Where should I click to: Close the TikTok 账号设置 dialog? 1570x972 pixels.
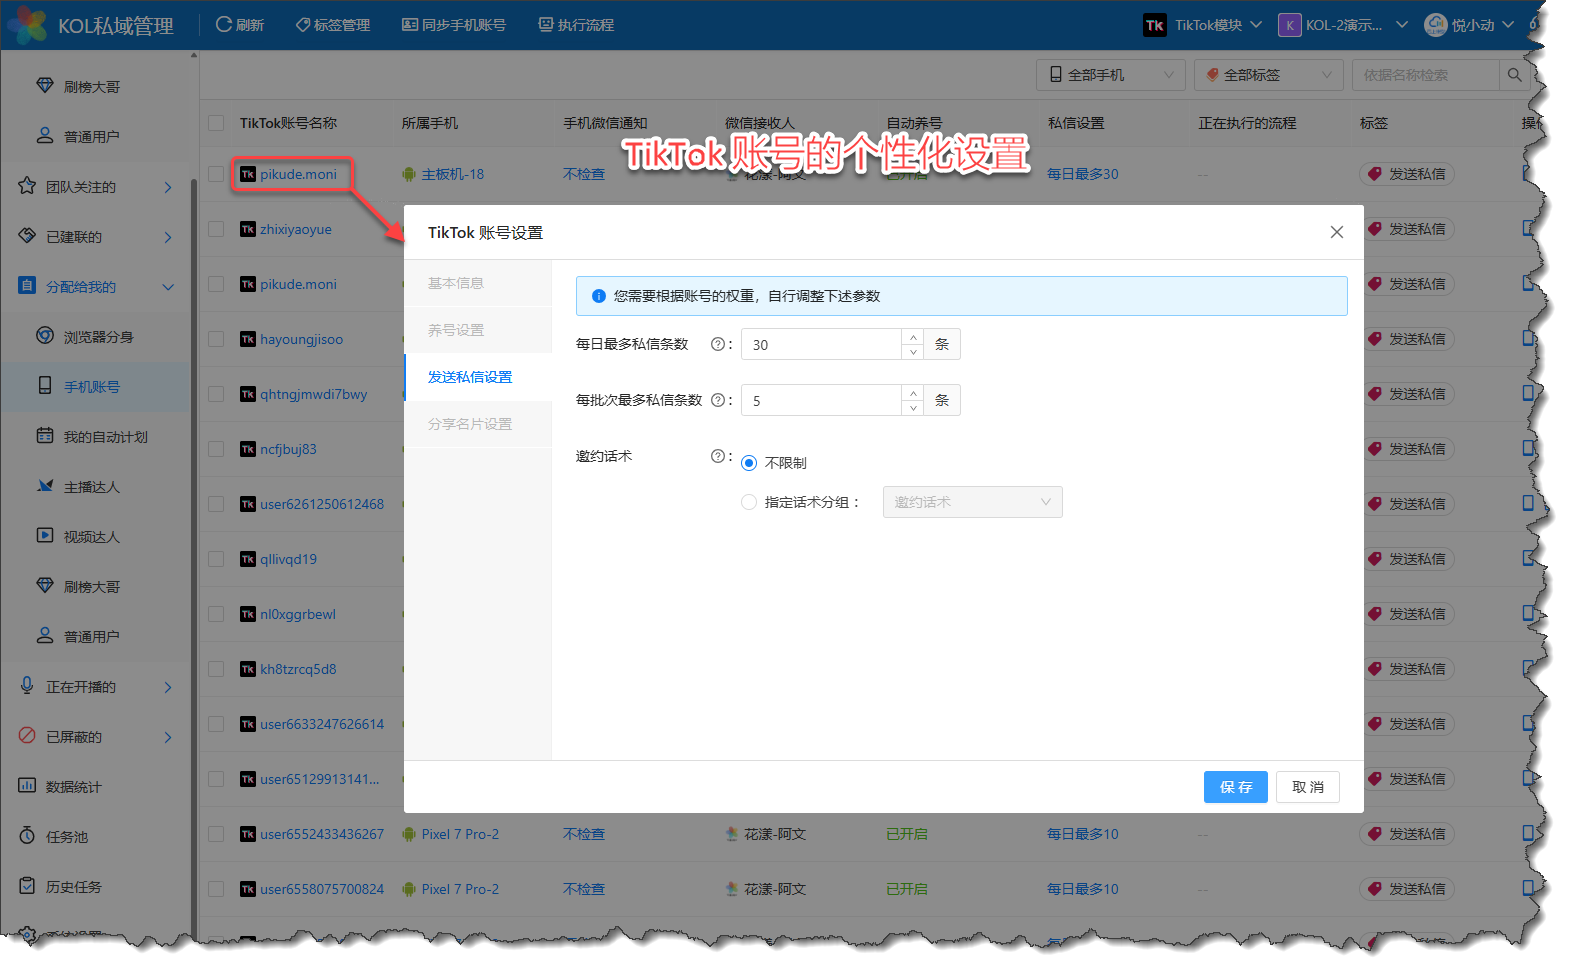tap(1336, 232)
